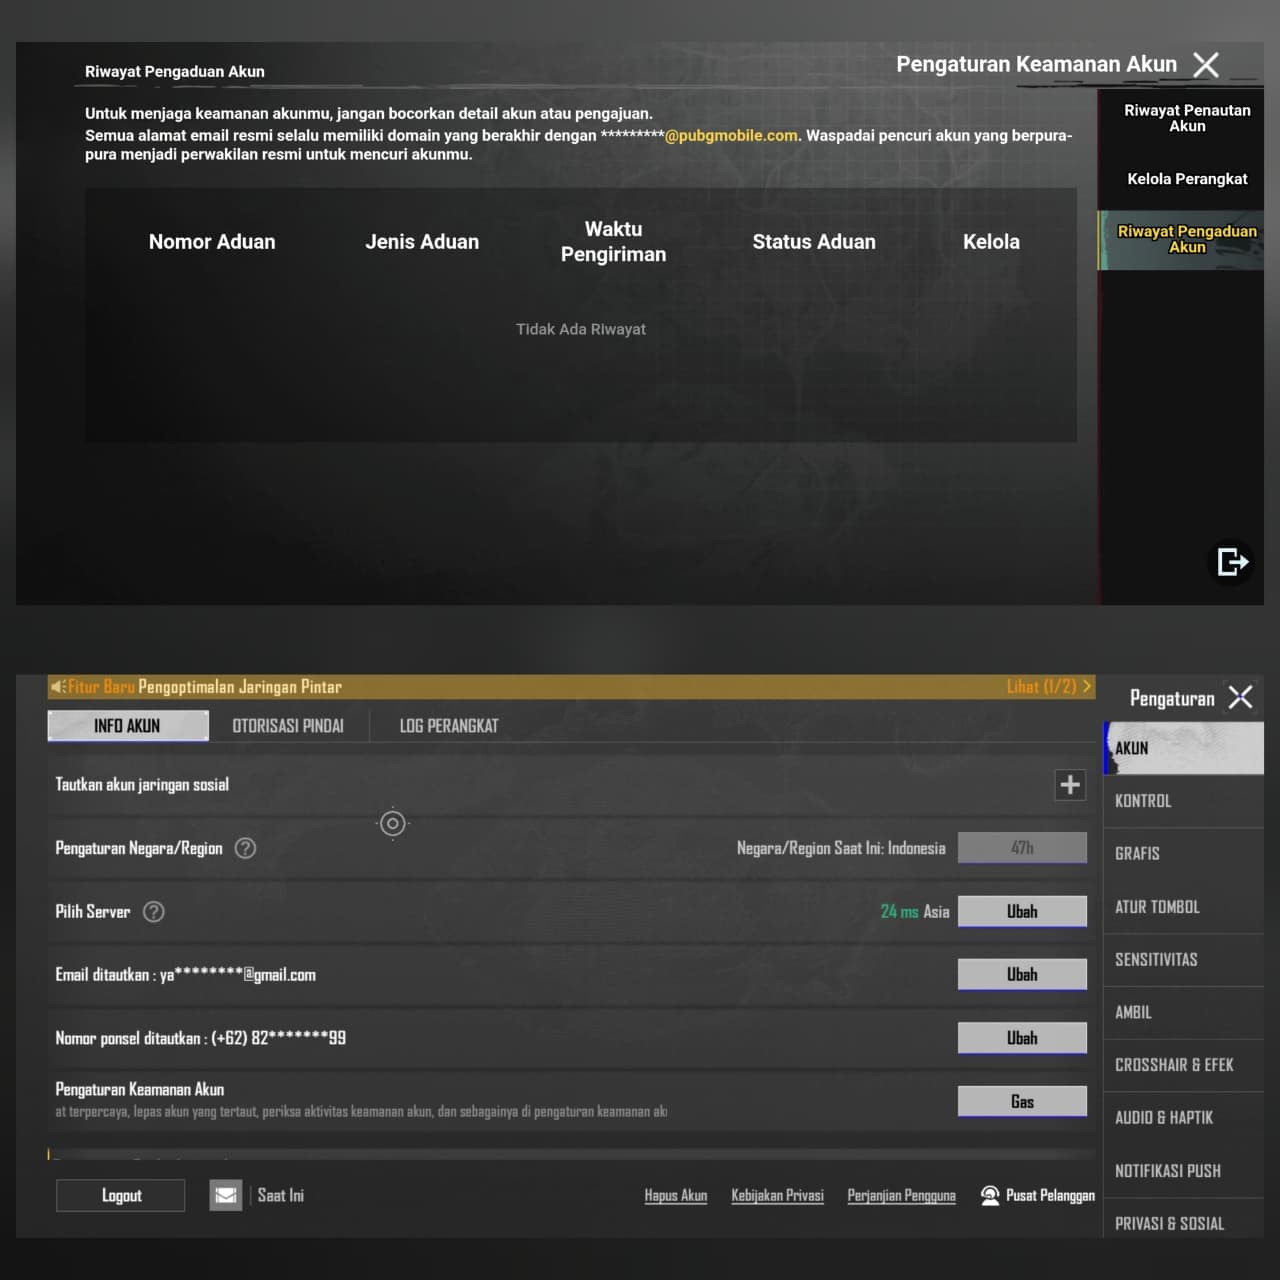Click help icon beside Pilih Server
This screenshot has height=1280, width=1280.
pos(153,912)
